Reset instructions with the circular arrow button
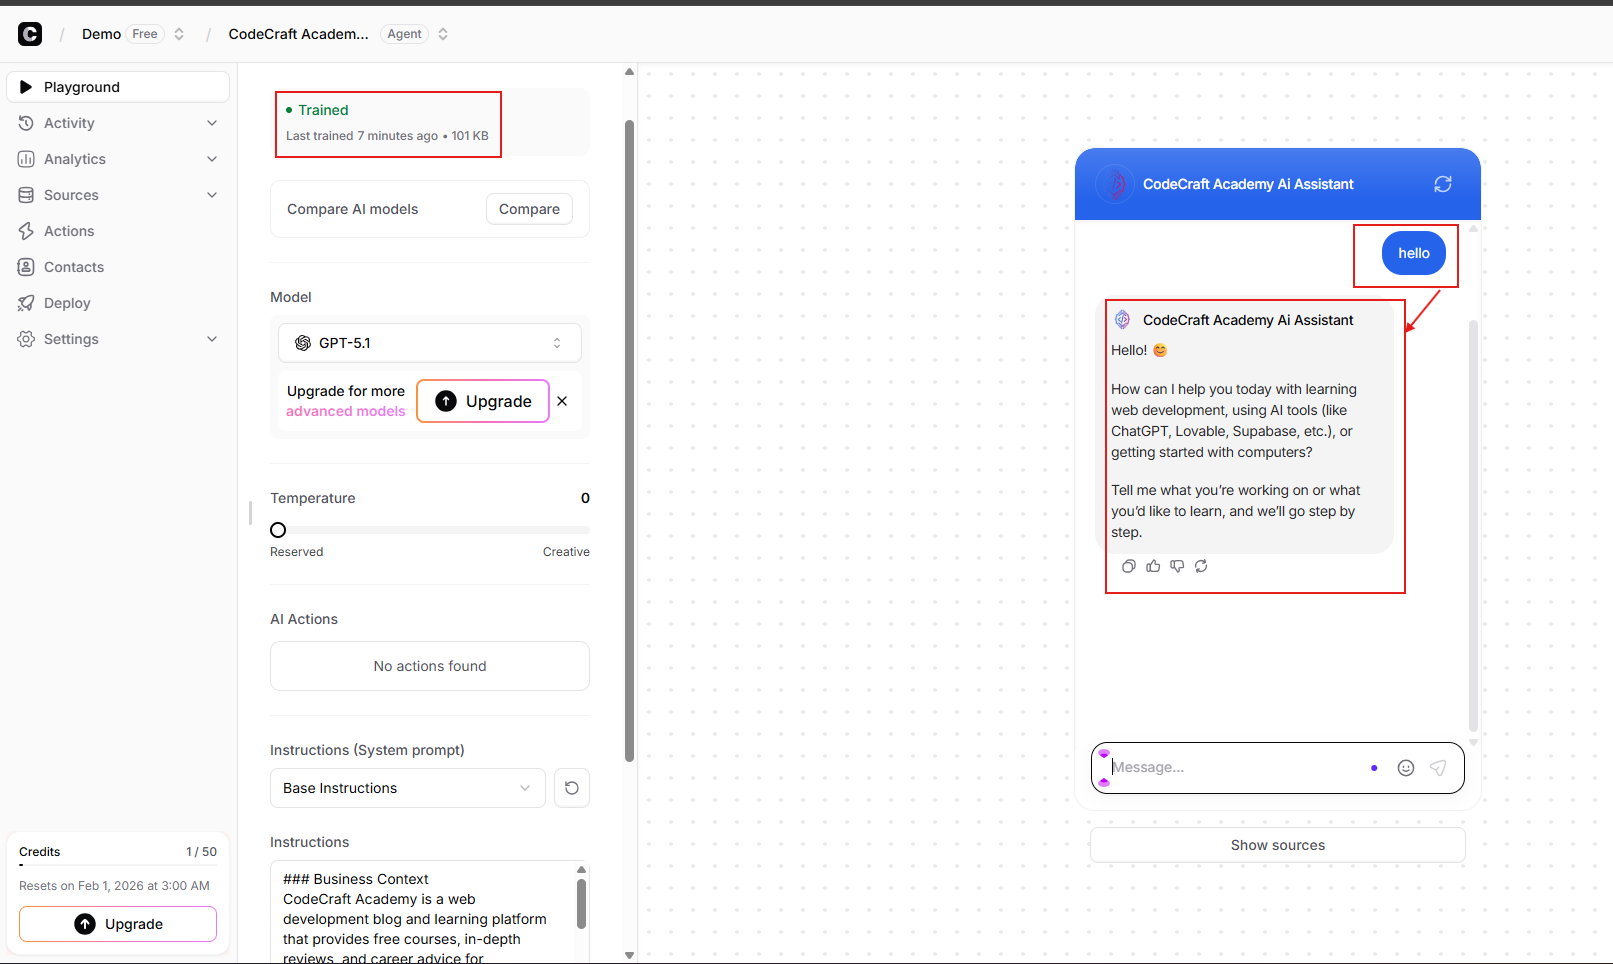This screenshot has width=1613, height=964. pos(571,788)
